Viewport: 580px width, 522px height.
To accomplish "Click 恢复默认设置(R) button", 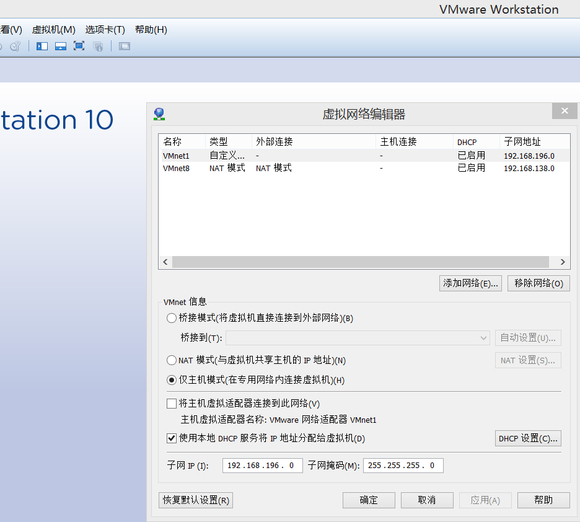I will (x=196, y=500).
